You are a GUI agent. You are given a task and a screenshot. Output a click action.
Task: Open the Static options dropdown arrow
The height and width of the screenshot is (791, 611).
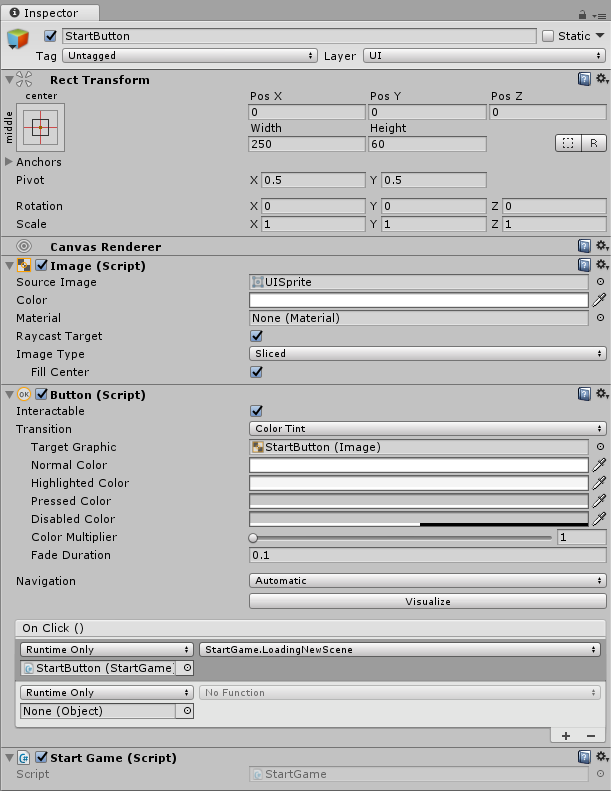600,36
